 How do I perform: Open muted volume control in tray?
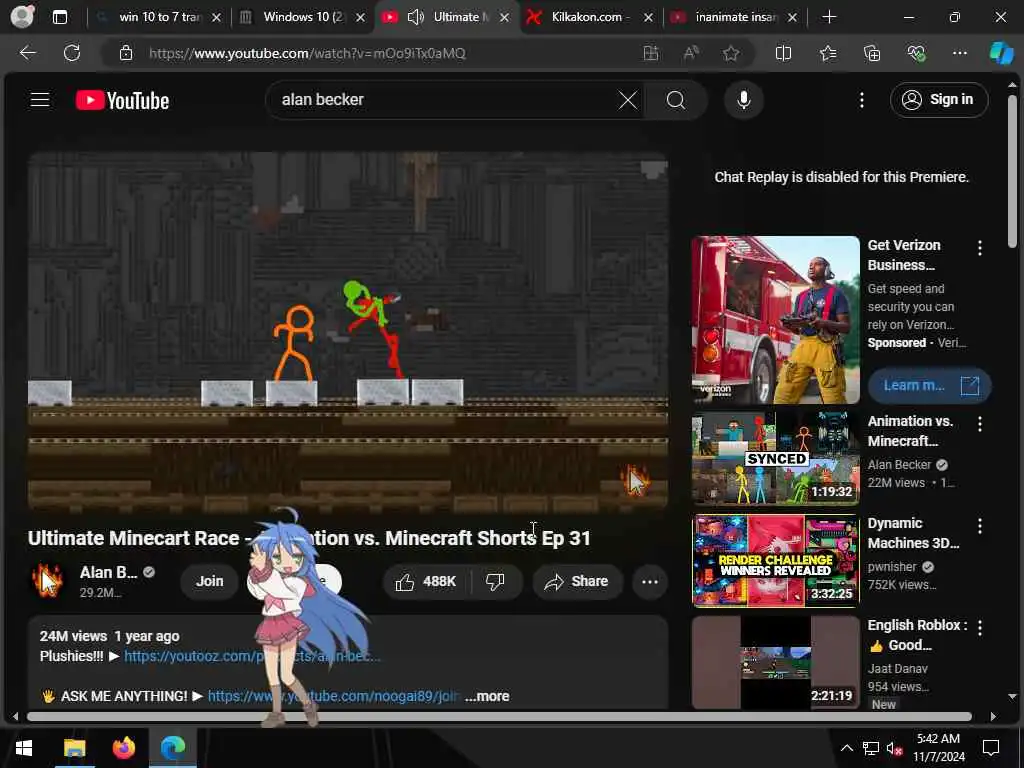(895, 748)
